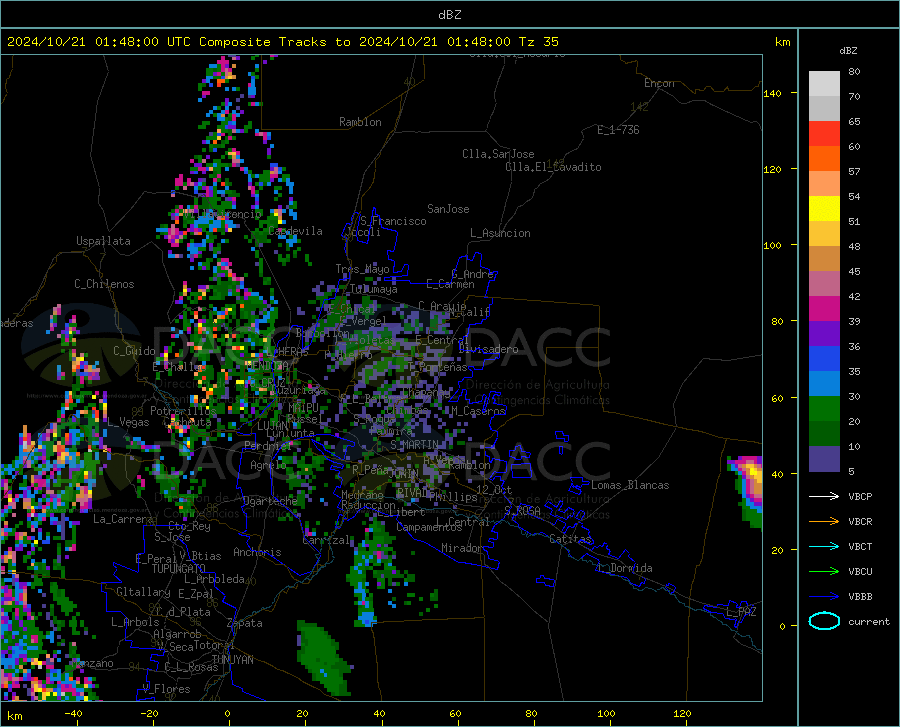Click the L_PAZ map label

[741, 612]
